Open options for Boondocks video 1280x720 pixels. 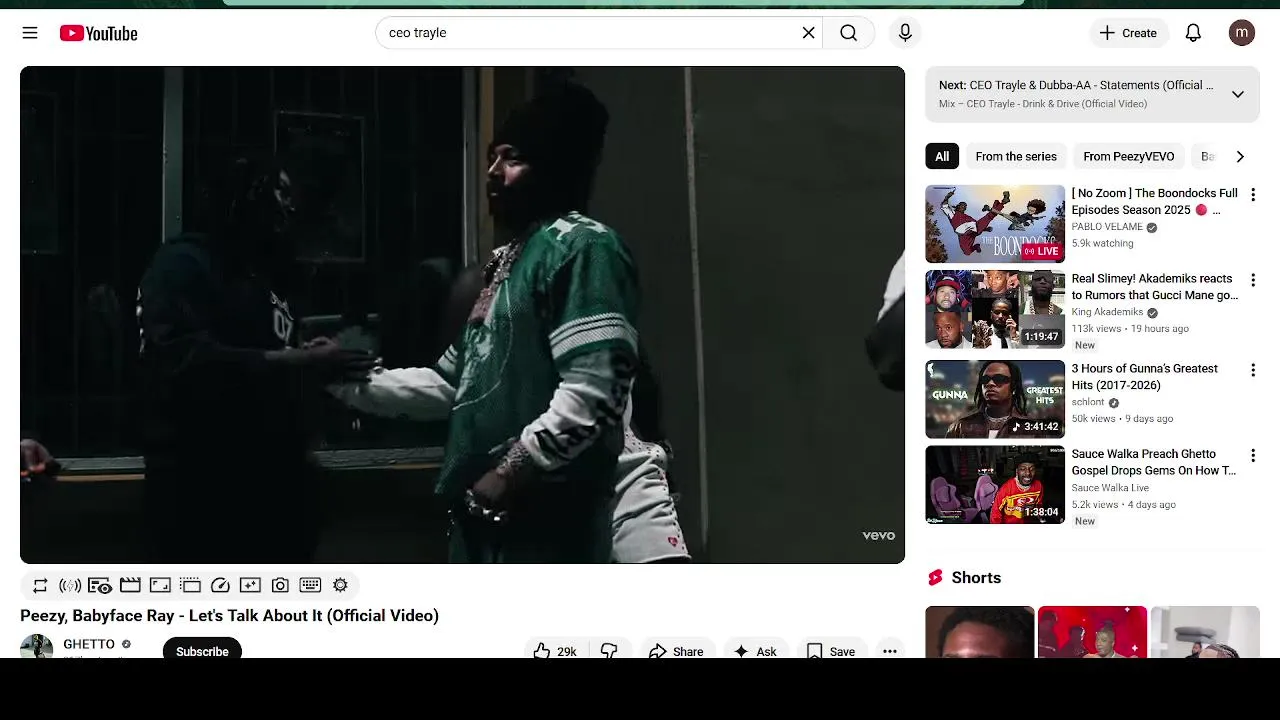point(1253,195)
